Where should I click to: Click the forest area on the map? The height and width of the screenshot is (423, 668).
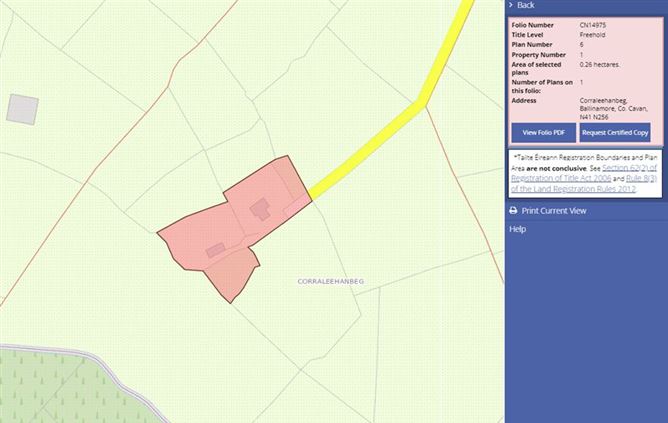64,388
